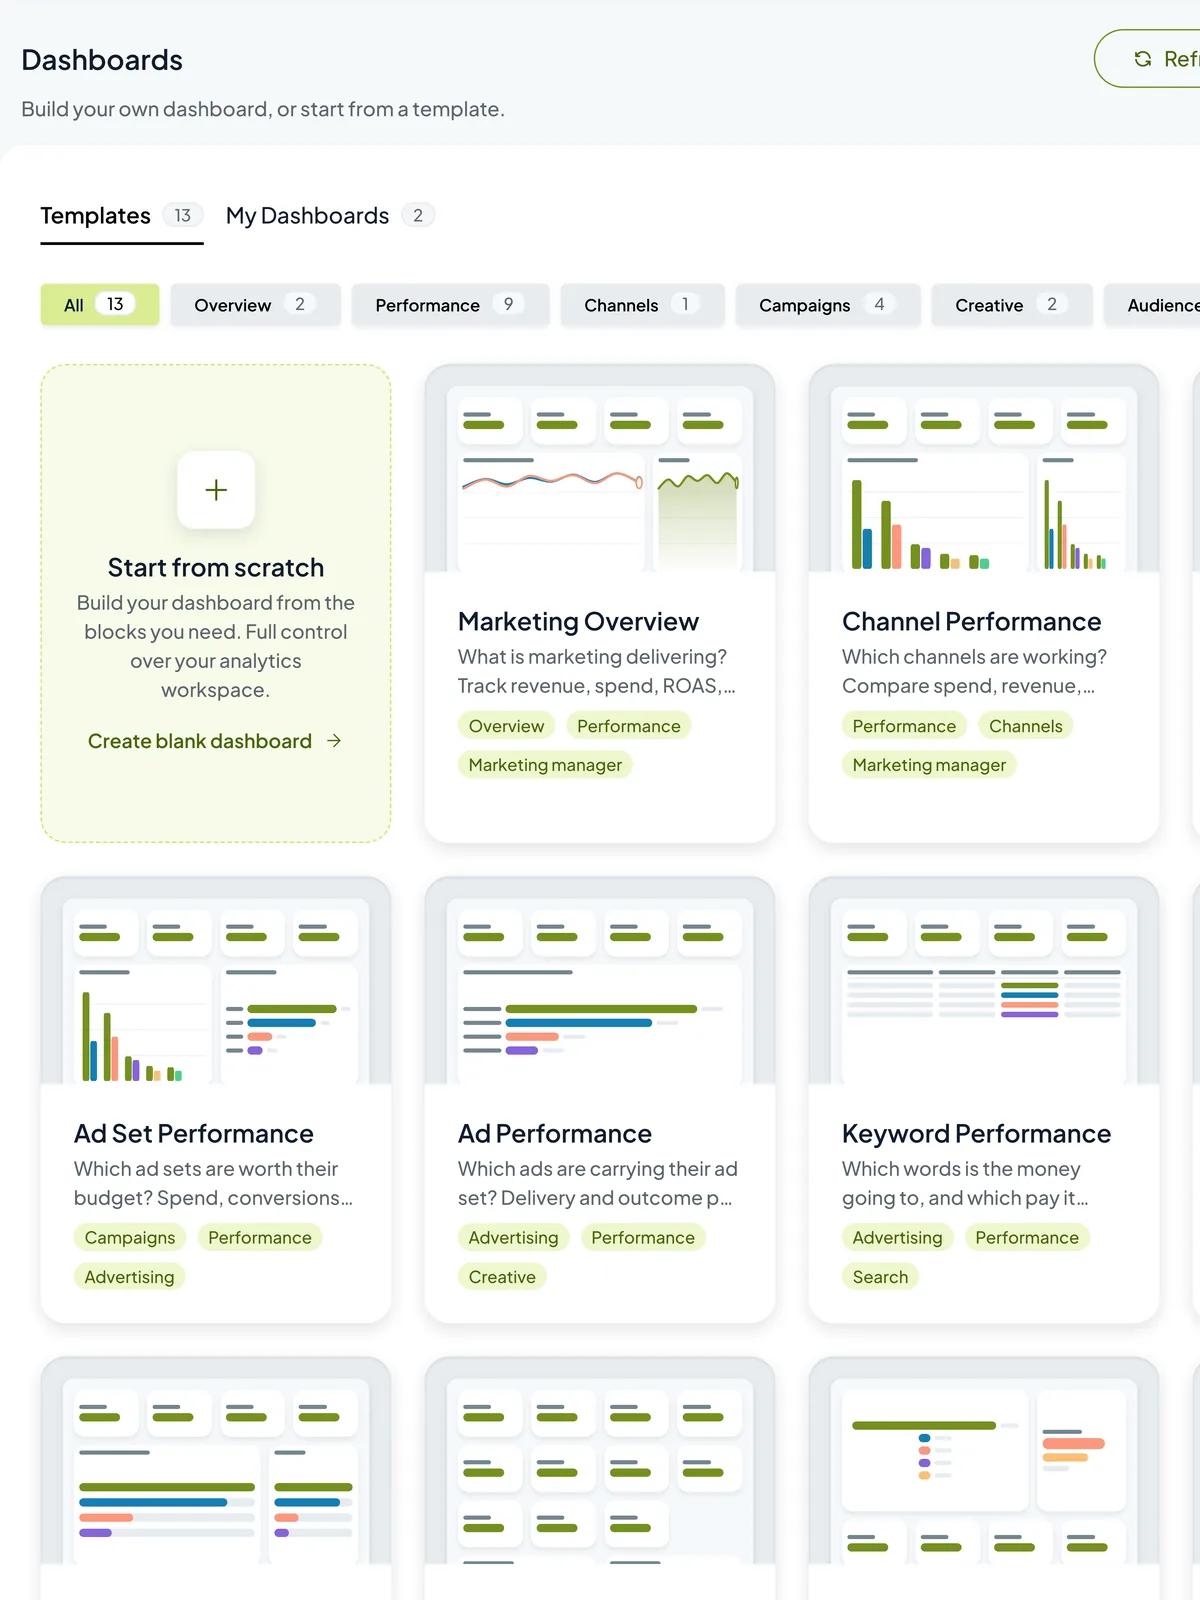1200x1600 pixels.
Task: Click Advertising tag on Keyword Performance card
Action: point(898,1238)
